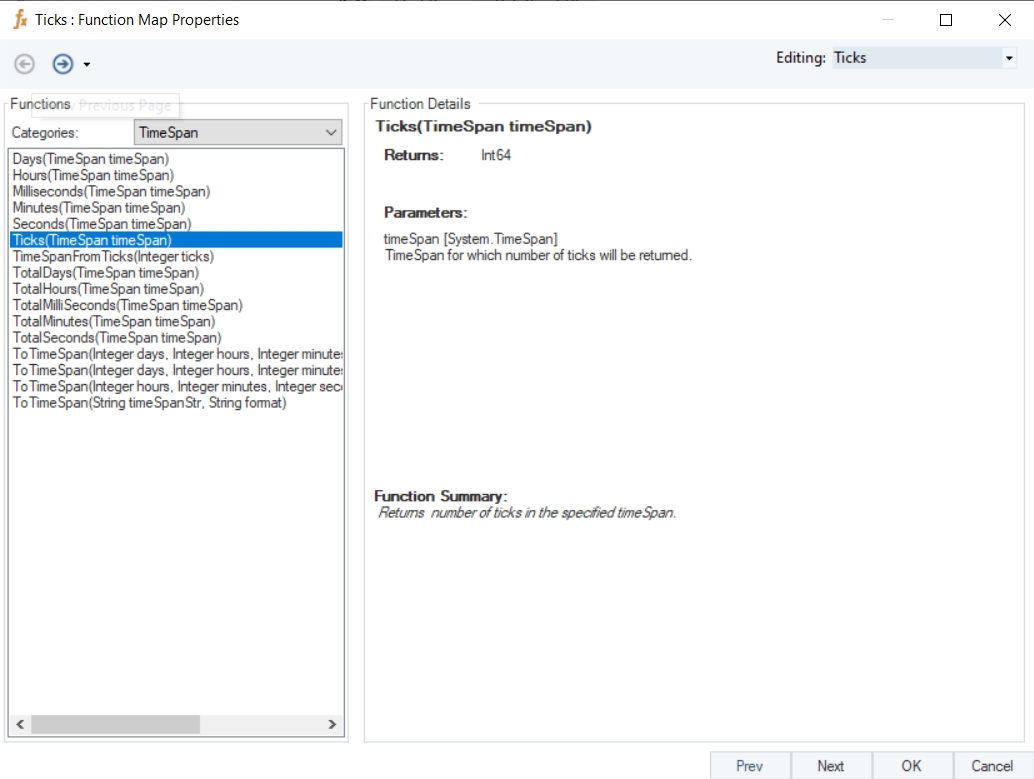Select TotalSeconds(TimeSpan timeSpan) entry
Image resolution: width=1034 pixels, height=779 pixels.
coord(117,338)
